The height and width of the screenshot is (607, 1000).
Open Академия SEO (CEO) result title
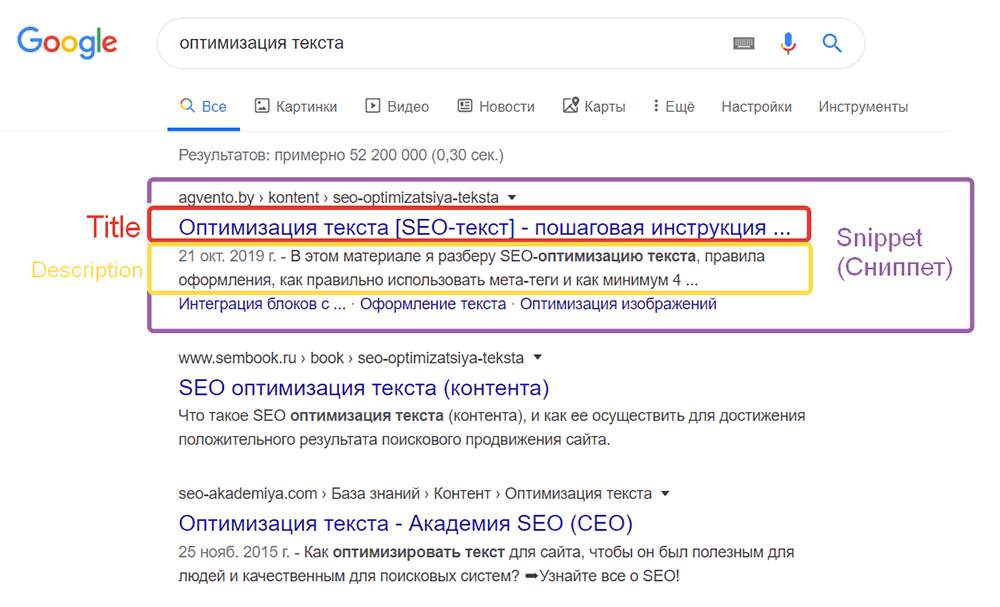click(x=405, y=523)
